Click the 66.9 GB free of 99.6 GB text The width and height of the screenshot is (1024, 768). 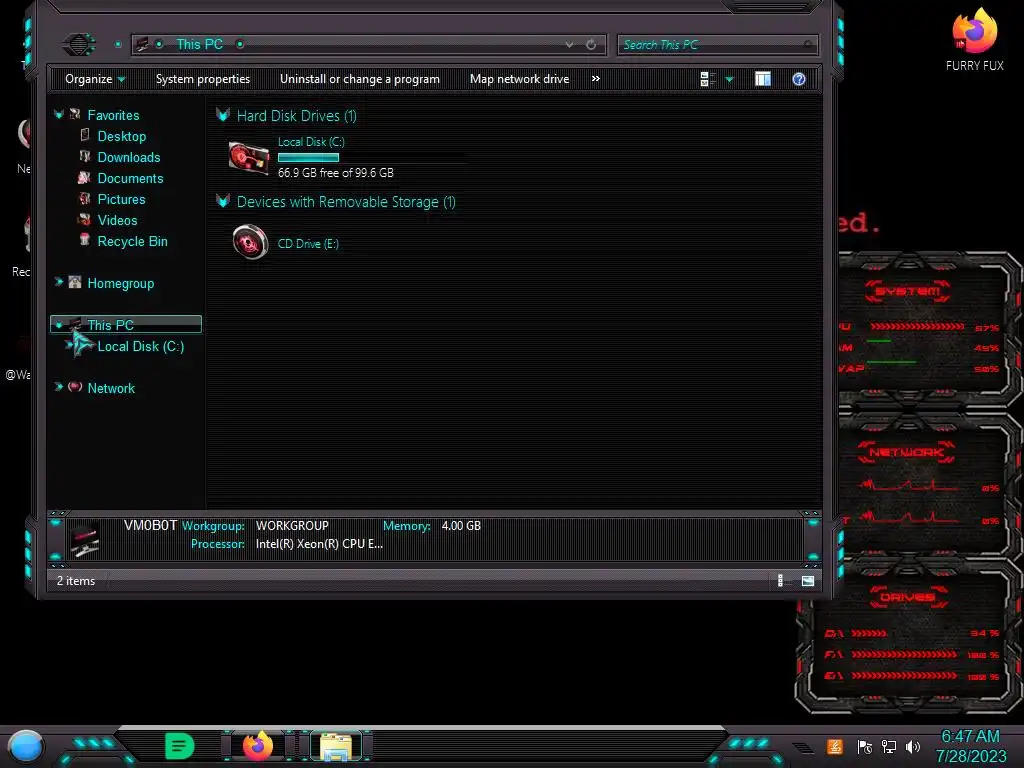(336, 172)
